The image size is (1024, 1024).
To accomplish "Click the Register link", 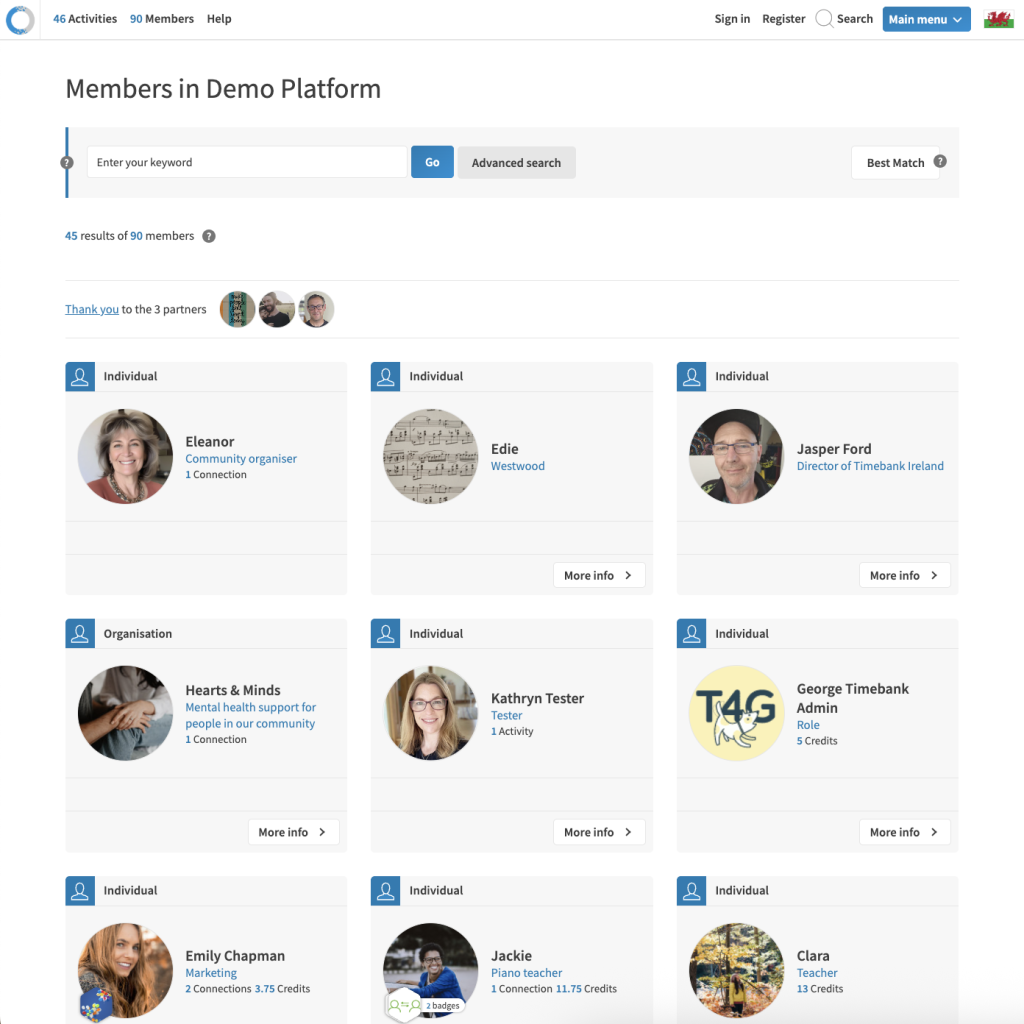I will (x=783, y=19).
